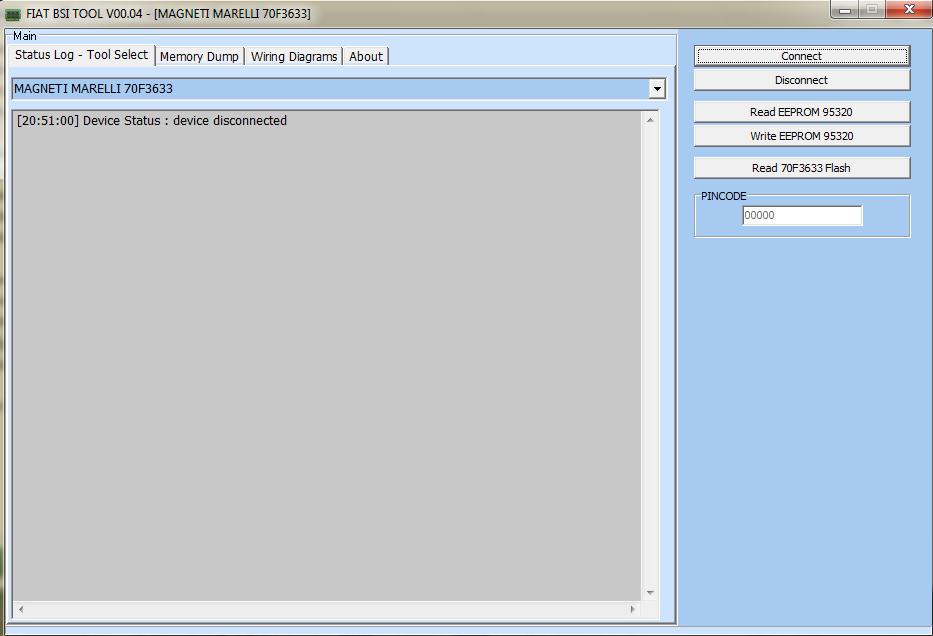The width and height of the screenshot is (933, 636).
Task: Click the log scroll down arrow
Action: pyautogui.click(x=650, y=593)
